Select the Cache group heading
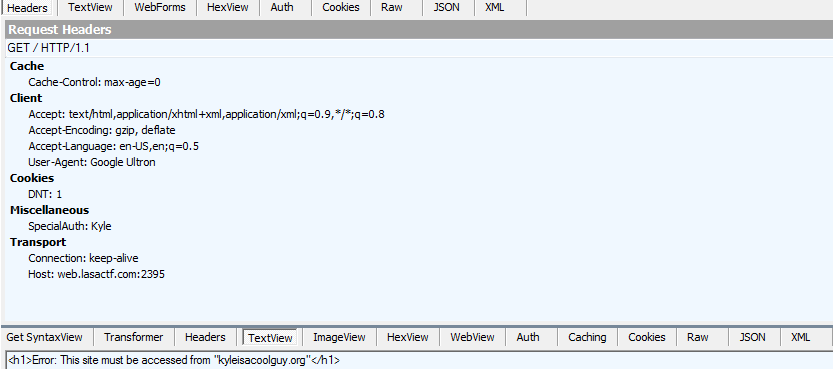 (27, 66)
